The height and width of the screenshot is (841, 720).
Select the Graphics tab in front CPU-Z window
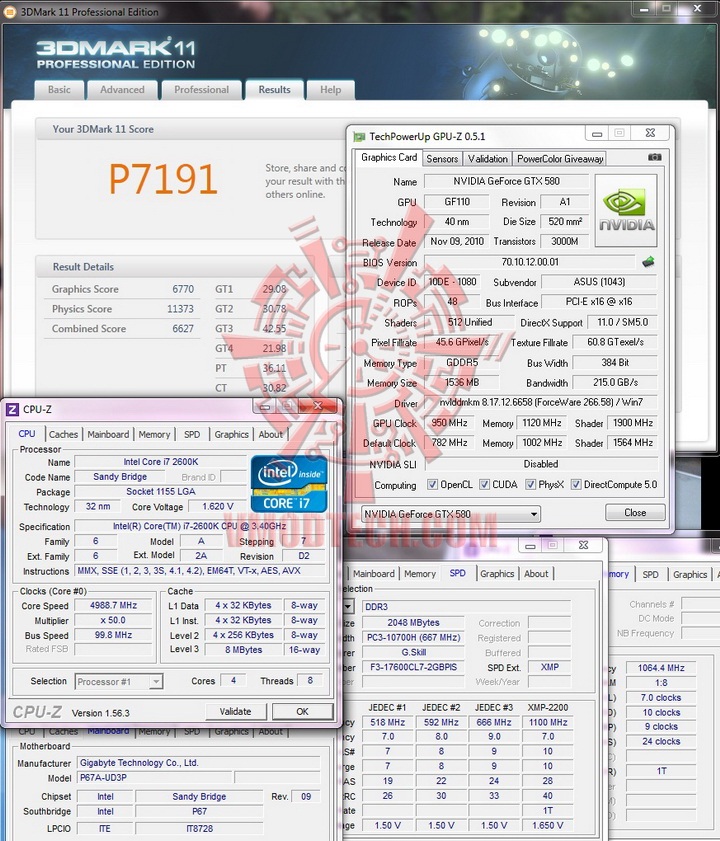[231, 434]
